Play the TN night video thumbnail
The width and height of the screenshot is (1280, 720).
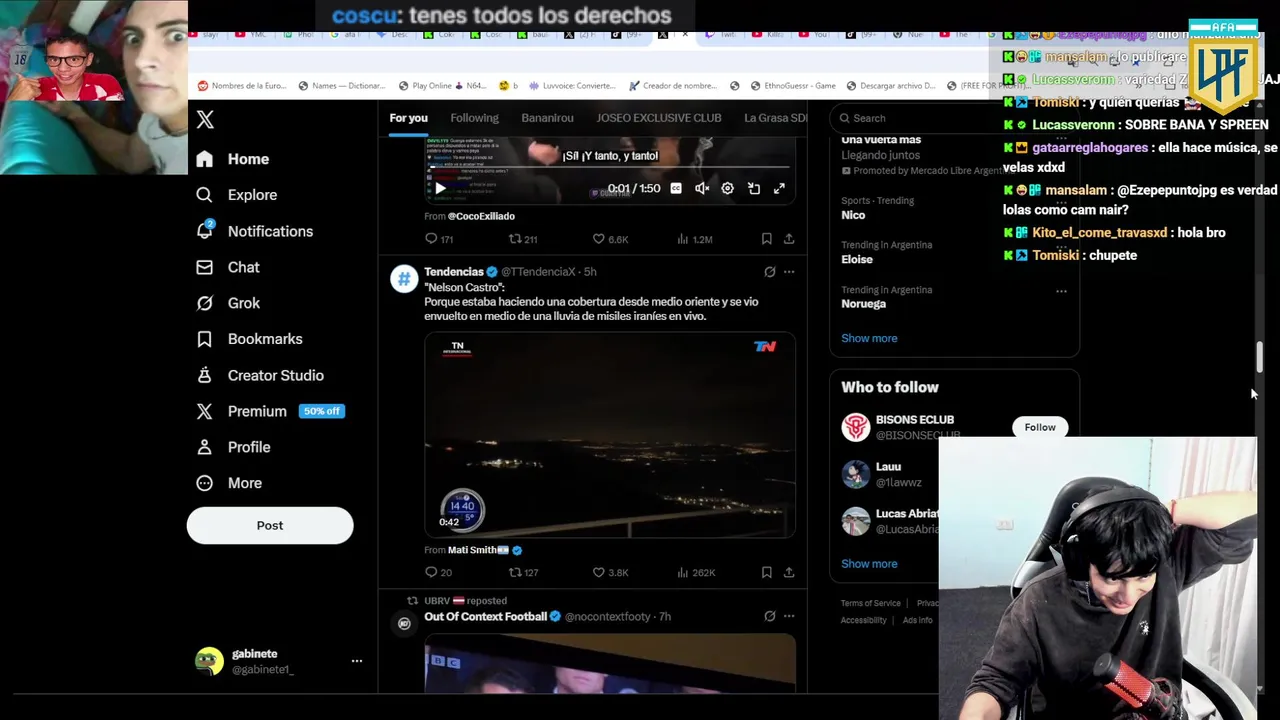pyautogui.click(x=610, y=435)
